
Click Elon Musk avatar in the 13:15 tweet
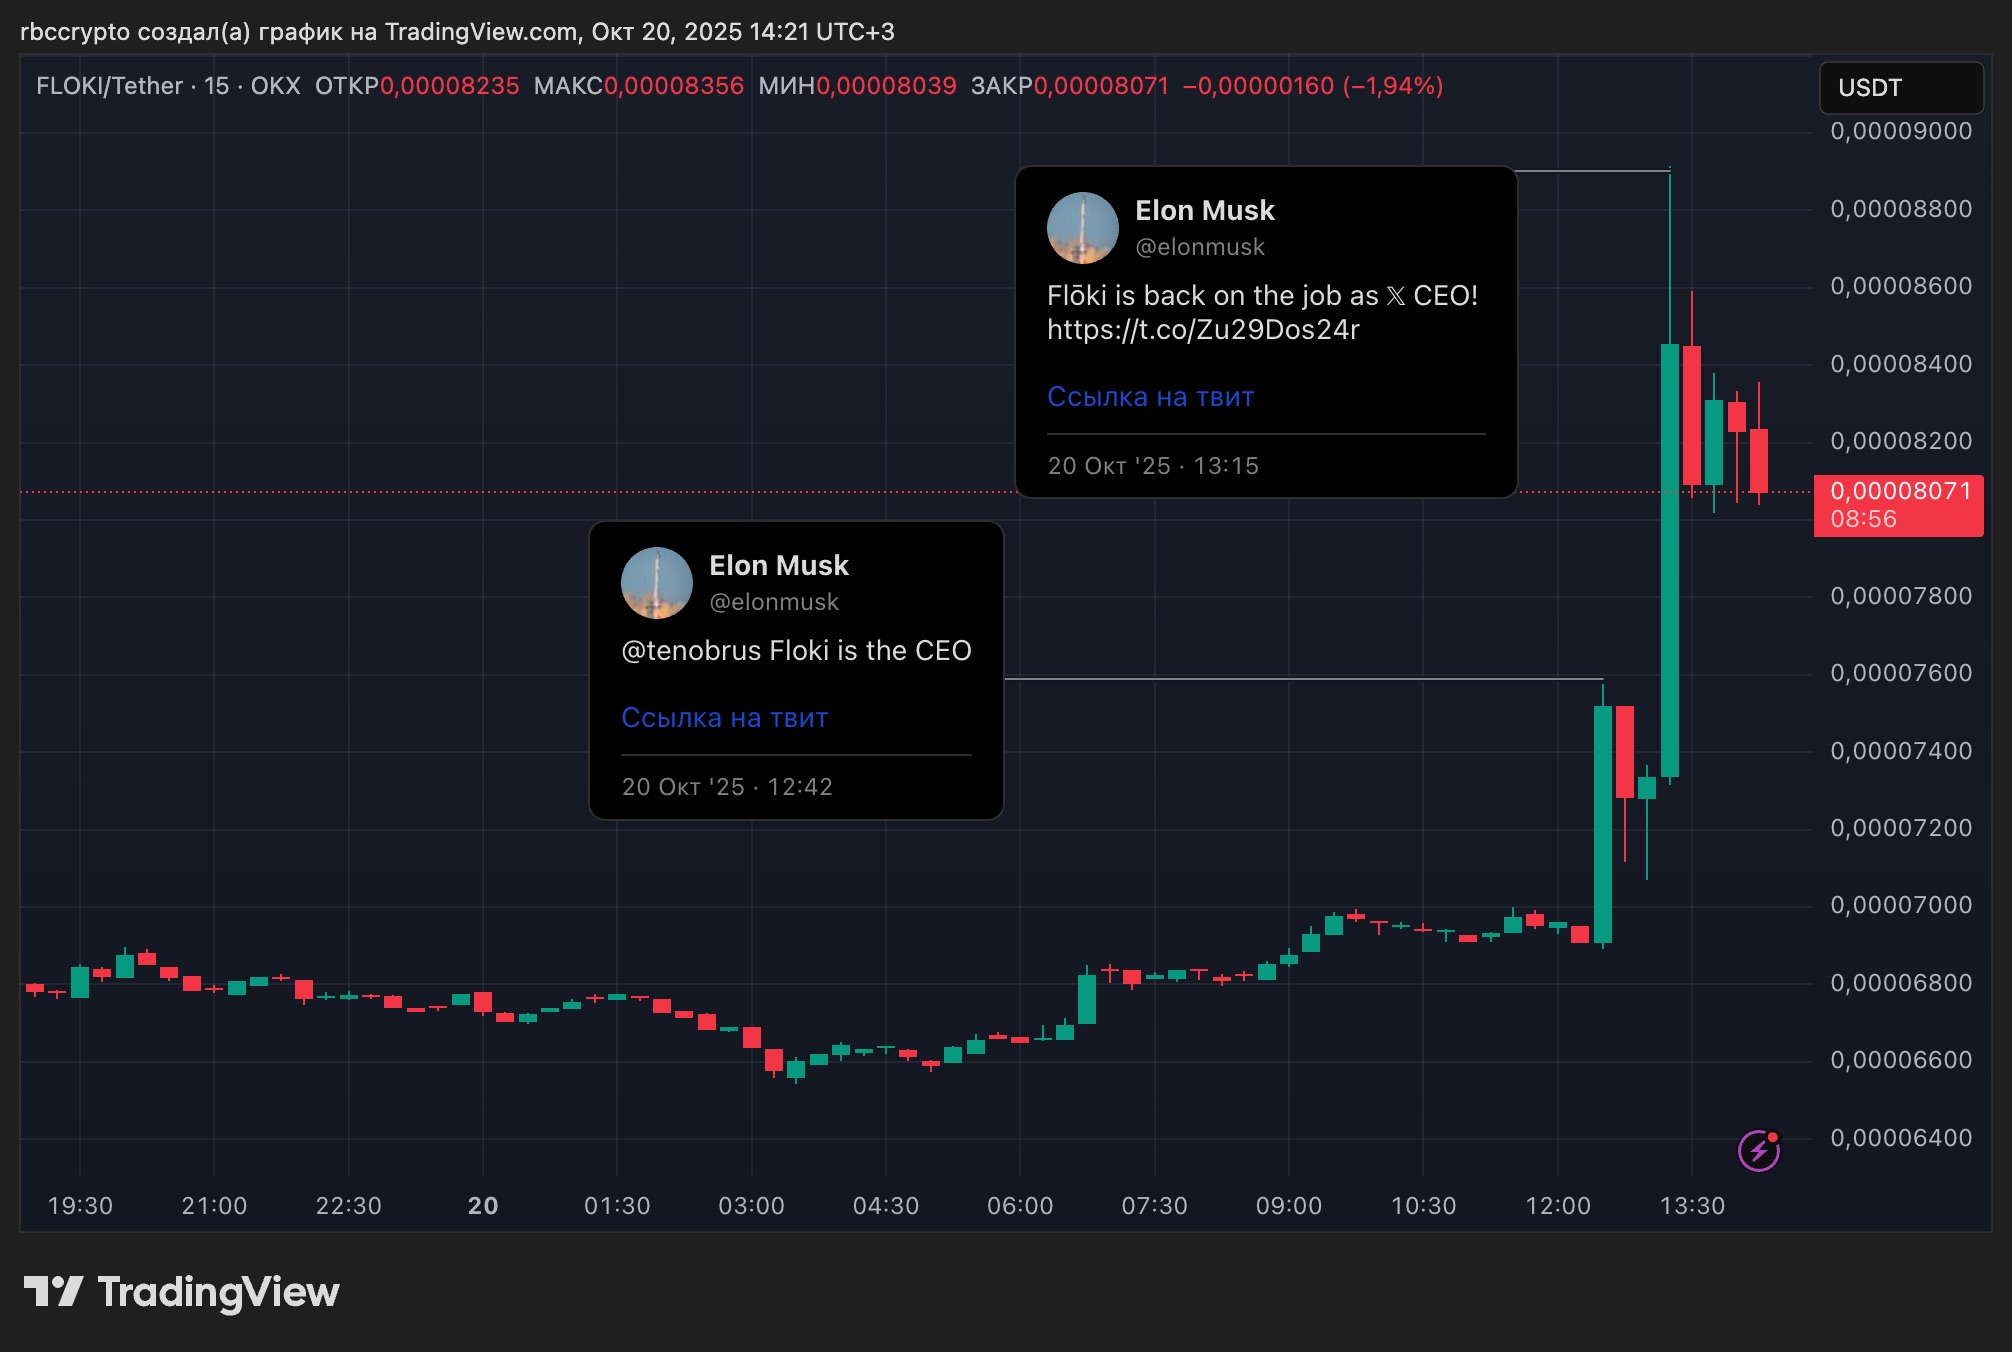pos(1082,228)
